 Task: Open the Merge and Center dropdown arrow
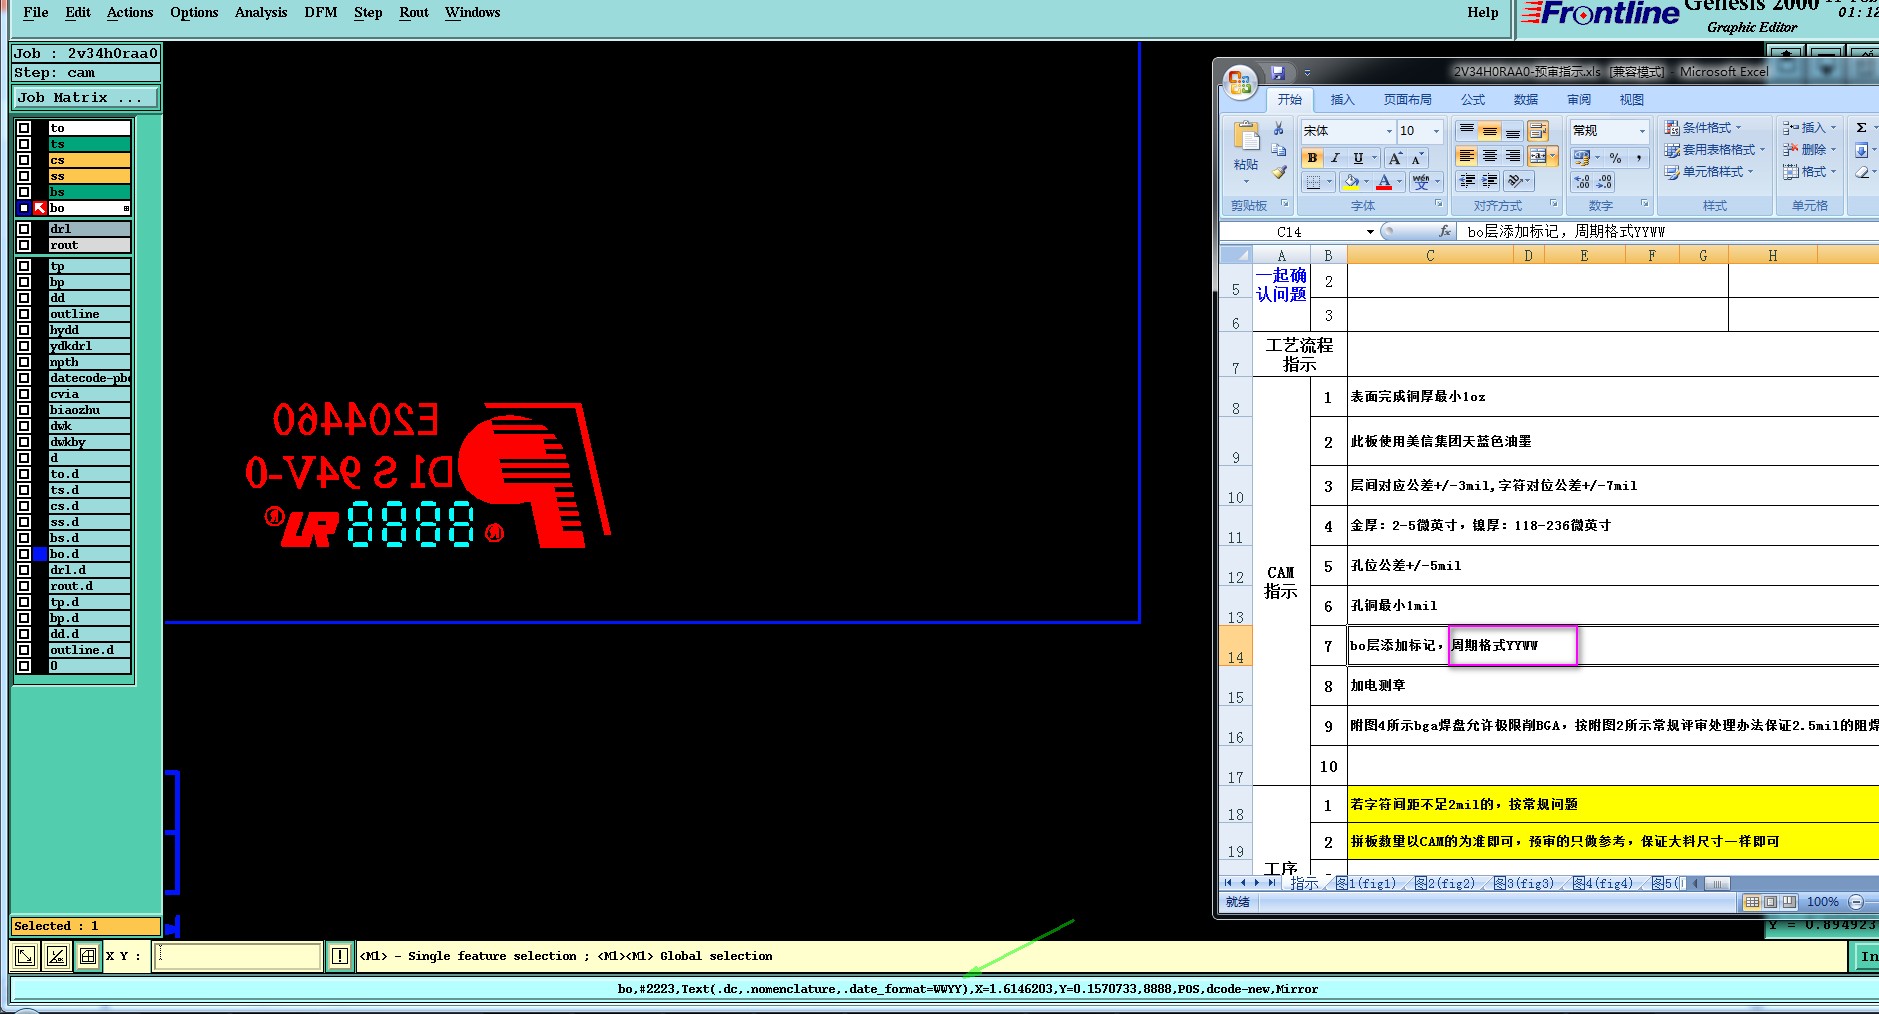pyautogui.click(x=1553, y=156)
